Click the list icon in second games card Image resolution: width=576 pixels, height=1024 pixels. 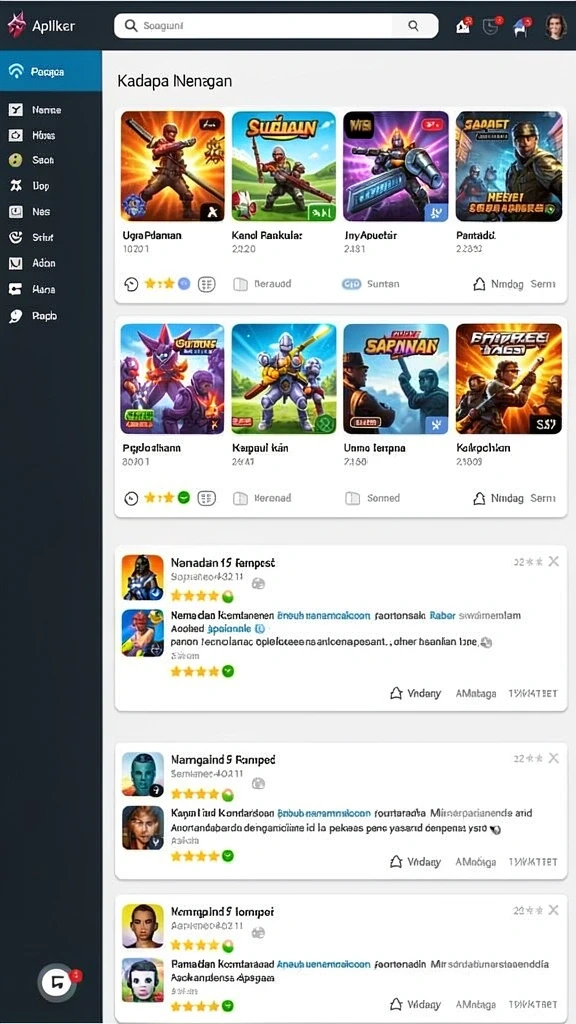[206, 498]
